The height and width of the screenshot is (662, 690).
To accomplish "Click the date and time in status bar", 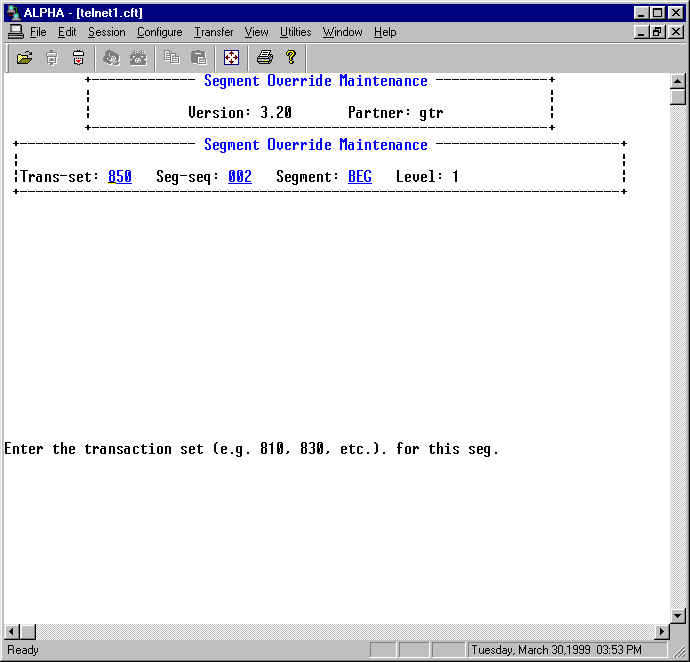I will [x=557, y=650].
